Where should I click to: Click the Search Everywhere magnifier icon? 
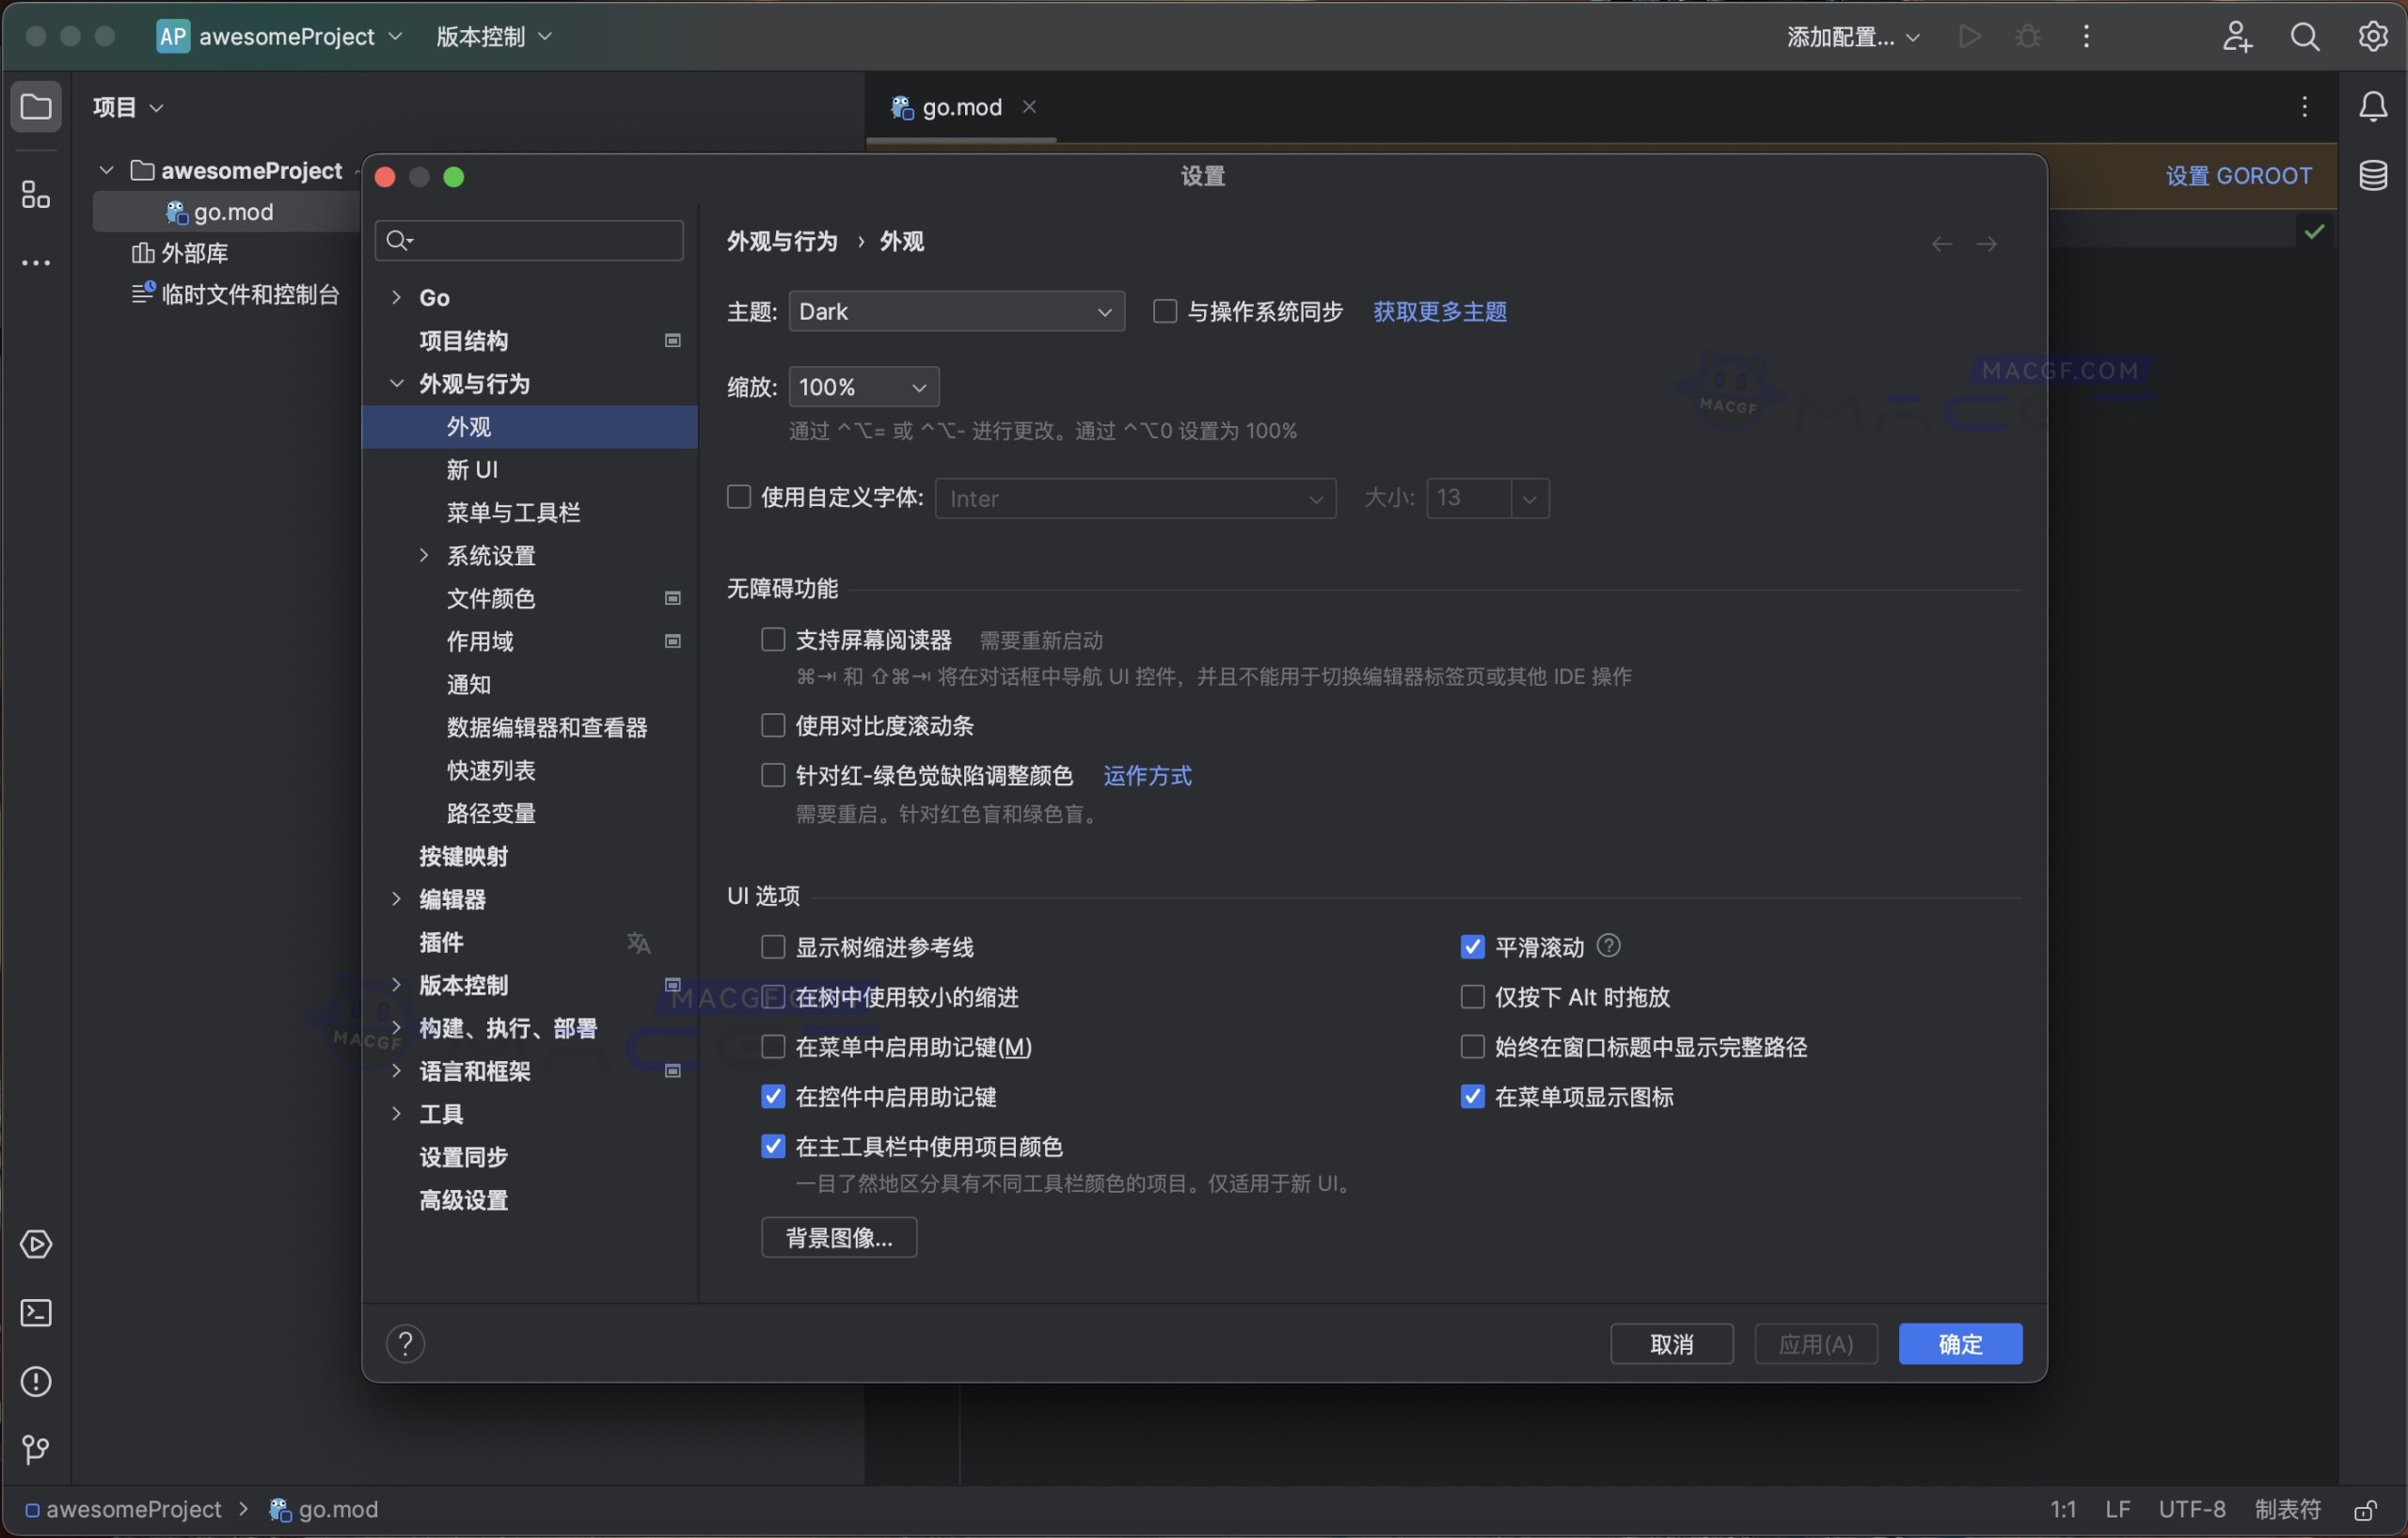point(2305,37)
